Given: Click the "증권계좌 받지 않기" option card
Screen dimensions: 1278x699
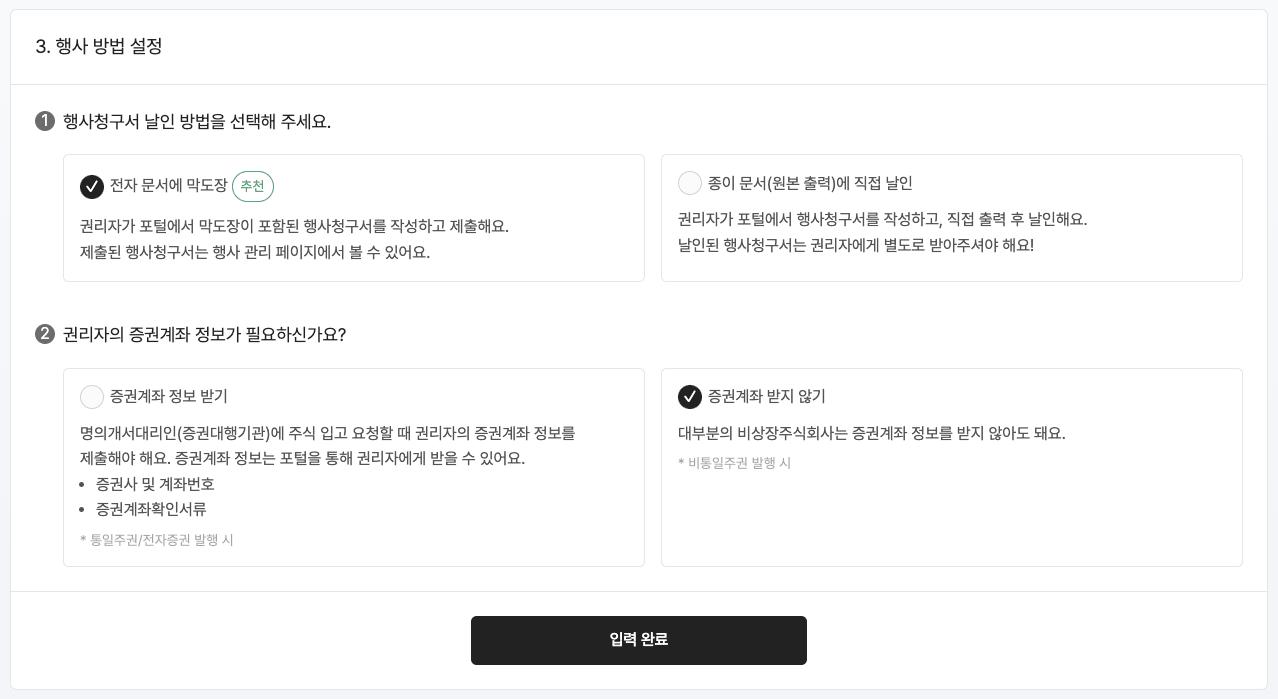Looking at the screenshot, I should pos(951,467).
